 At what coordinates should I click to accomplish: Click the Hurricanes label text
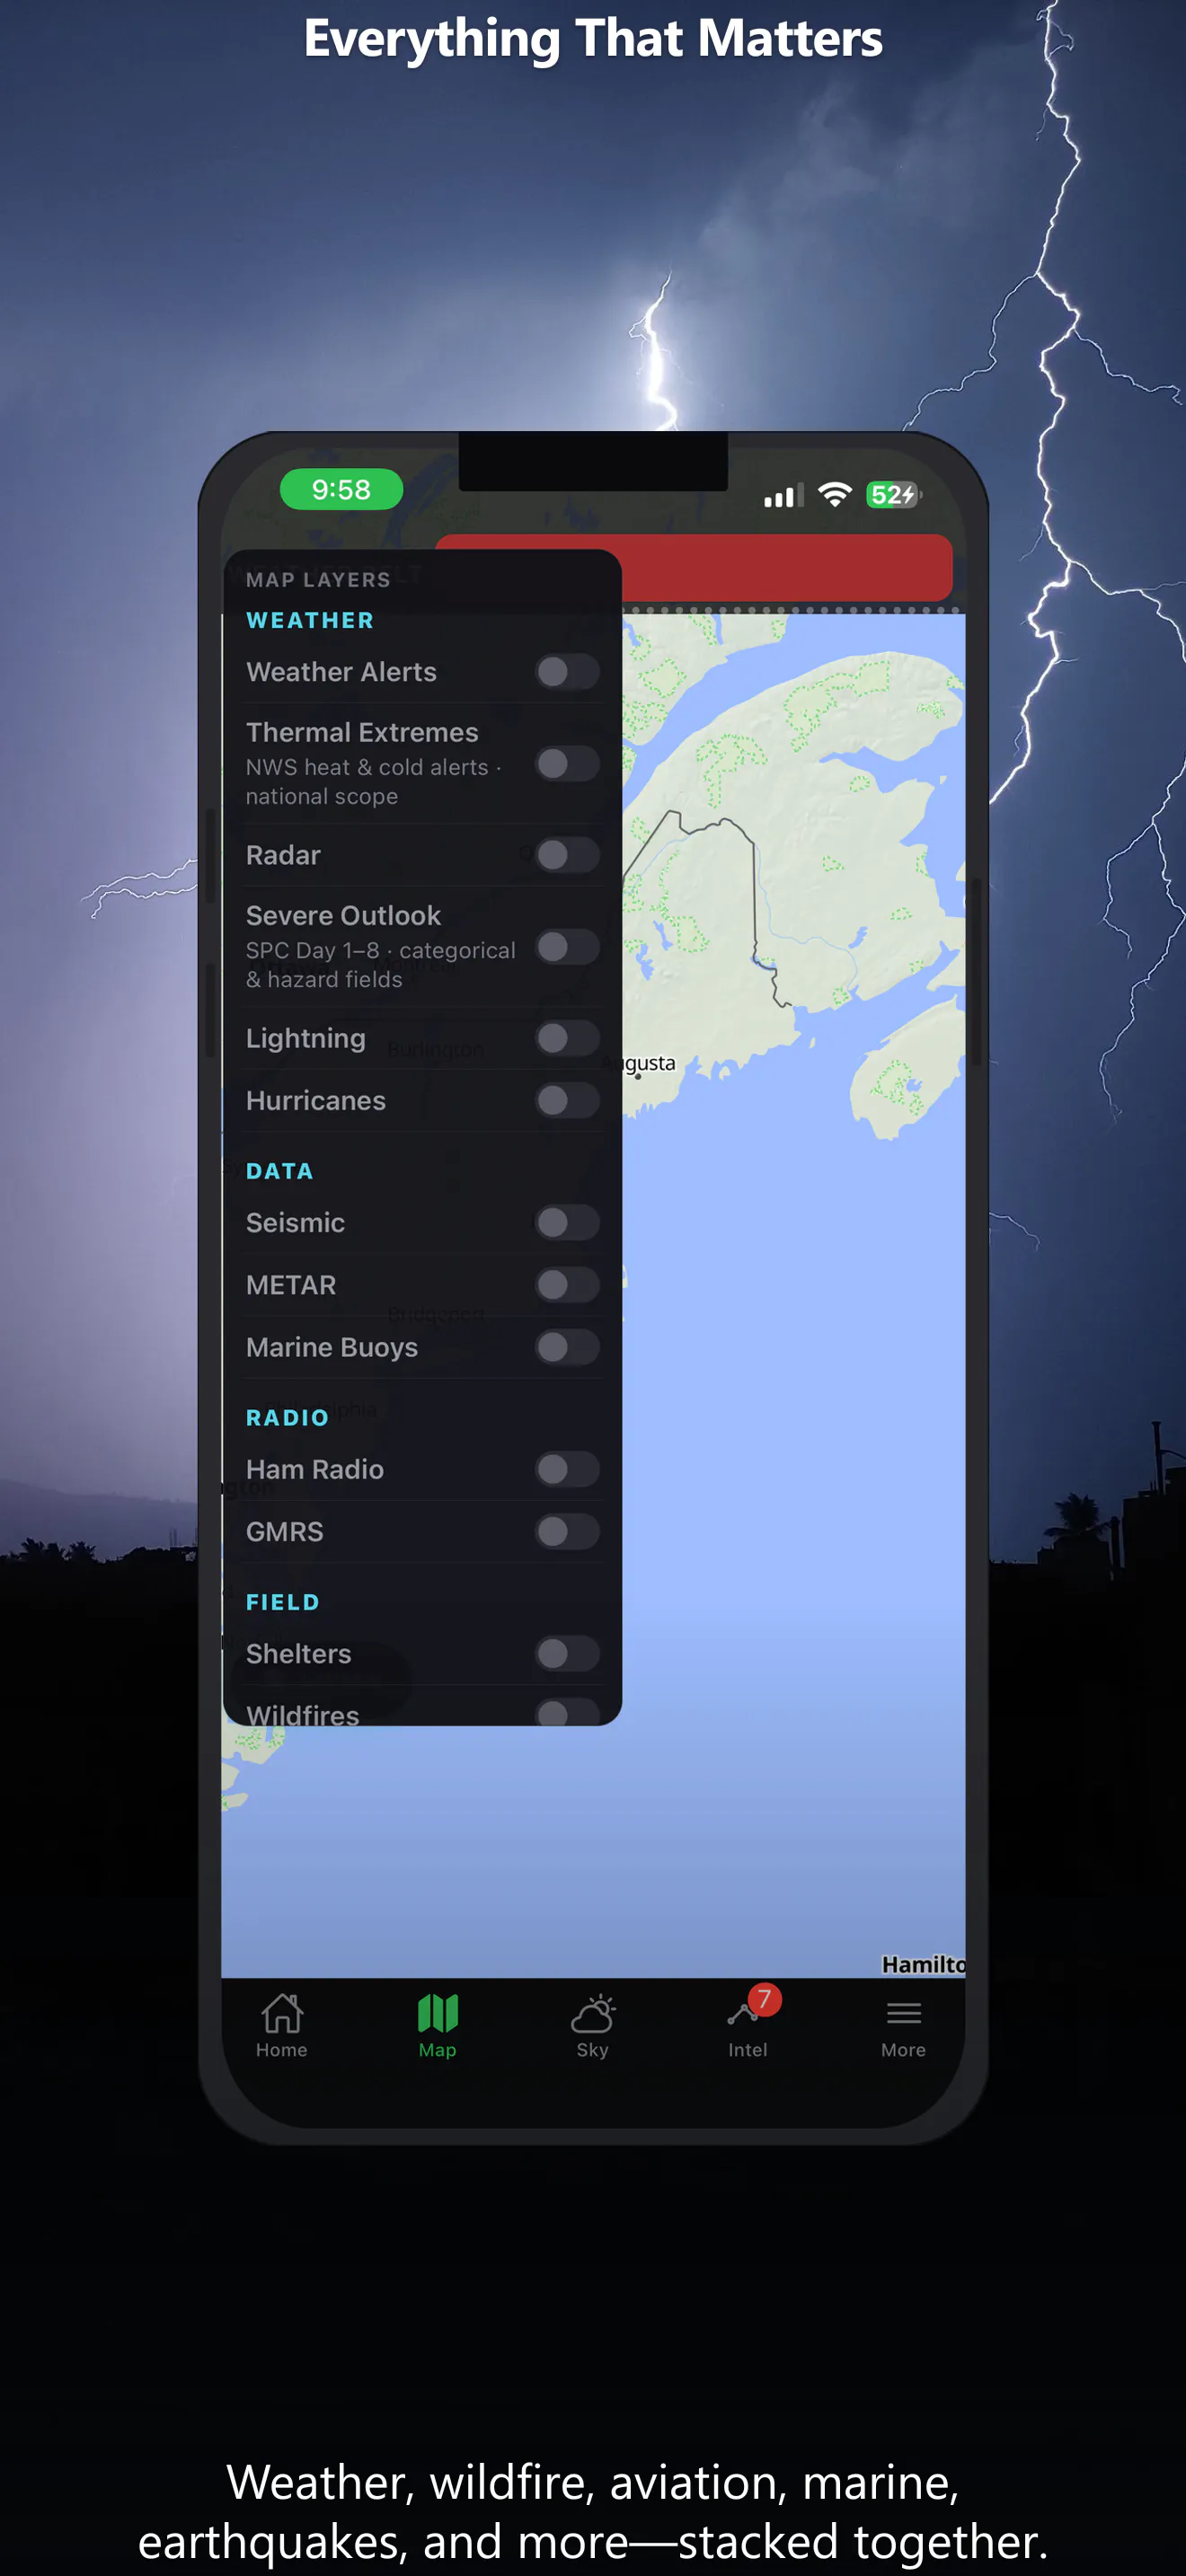point(315,1100)
